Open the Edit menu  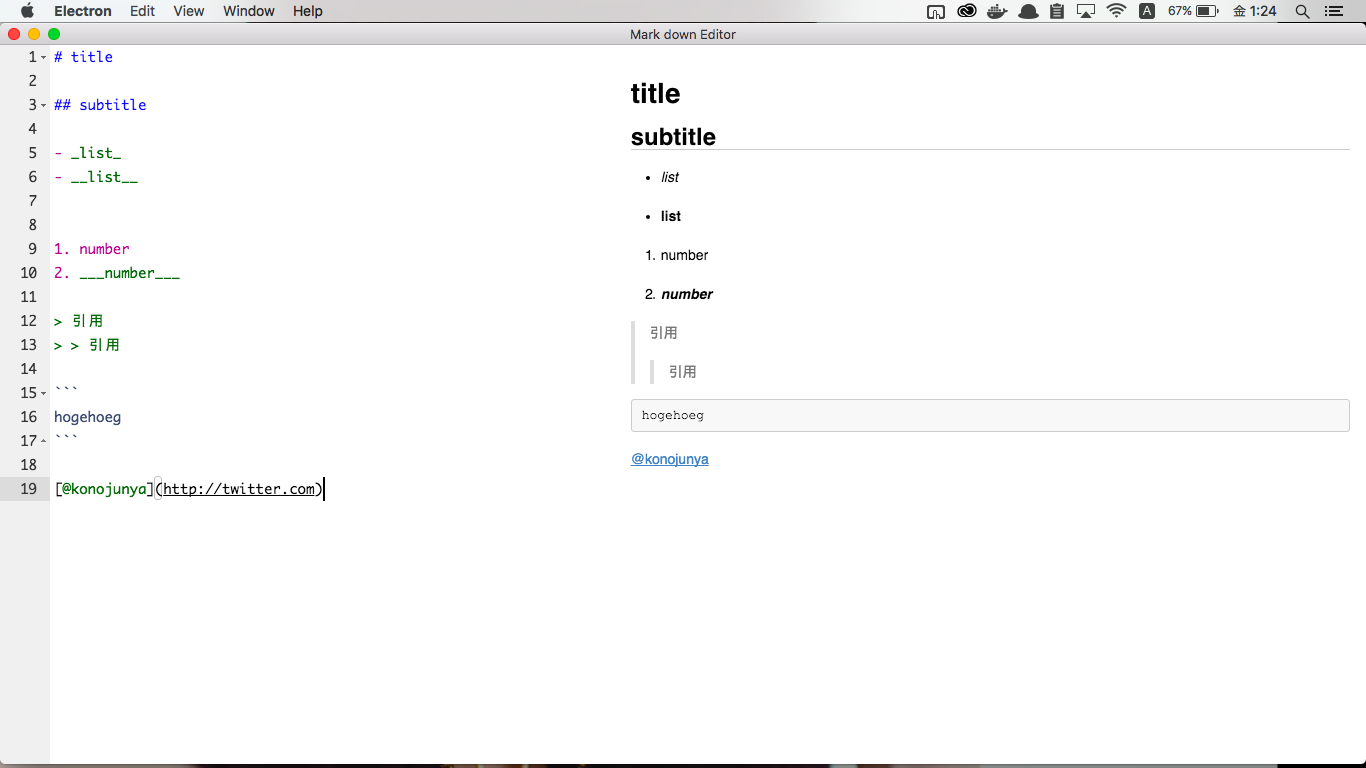point(142,11)
